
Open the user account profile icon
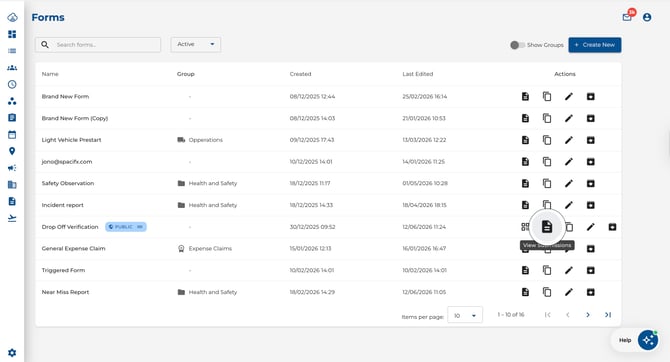pyautogui.click(x=647, y=17)
